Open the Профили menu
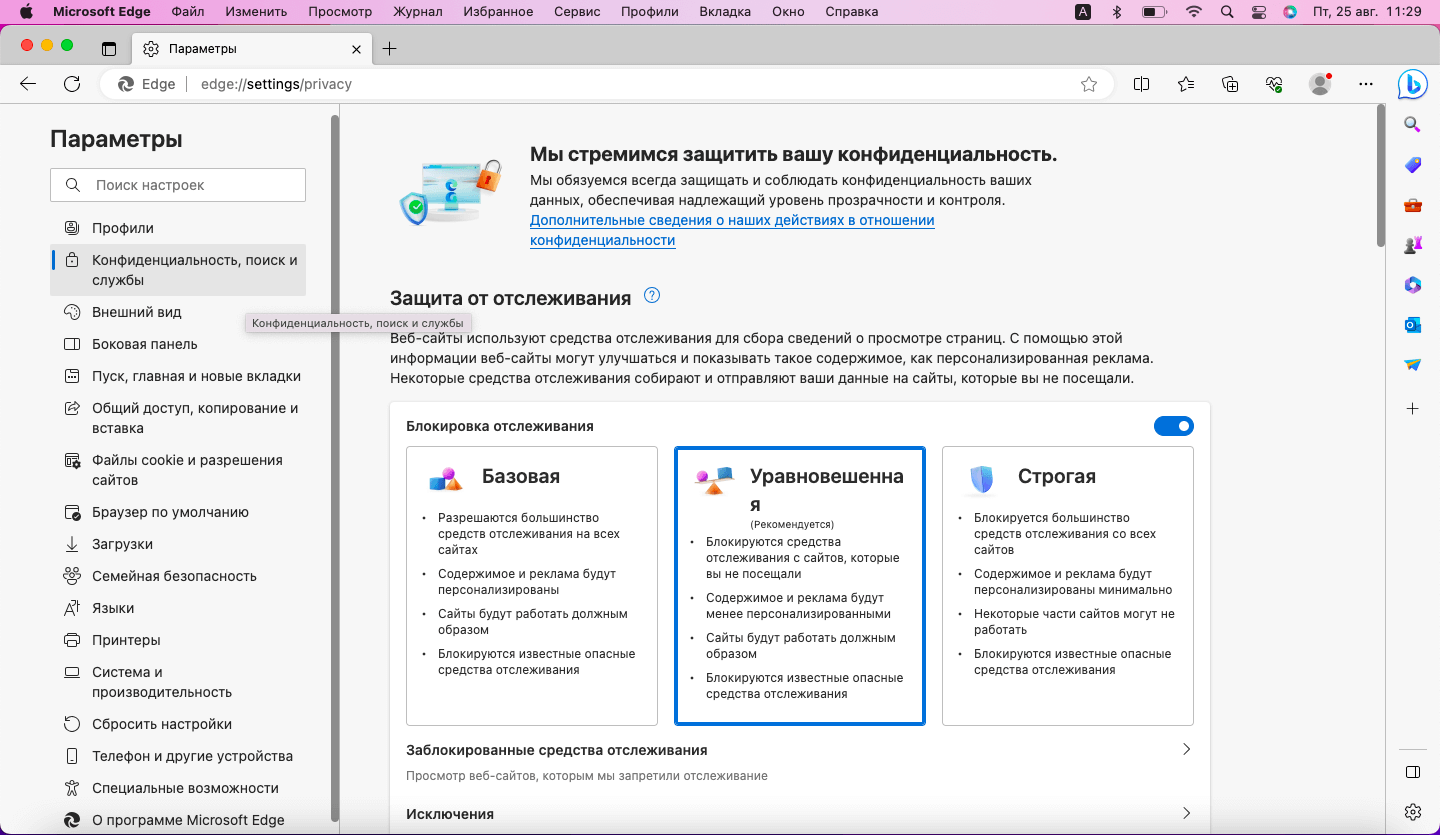Viewport: 1440px width, 835px height. (649, 12)
